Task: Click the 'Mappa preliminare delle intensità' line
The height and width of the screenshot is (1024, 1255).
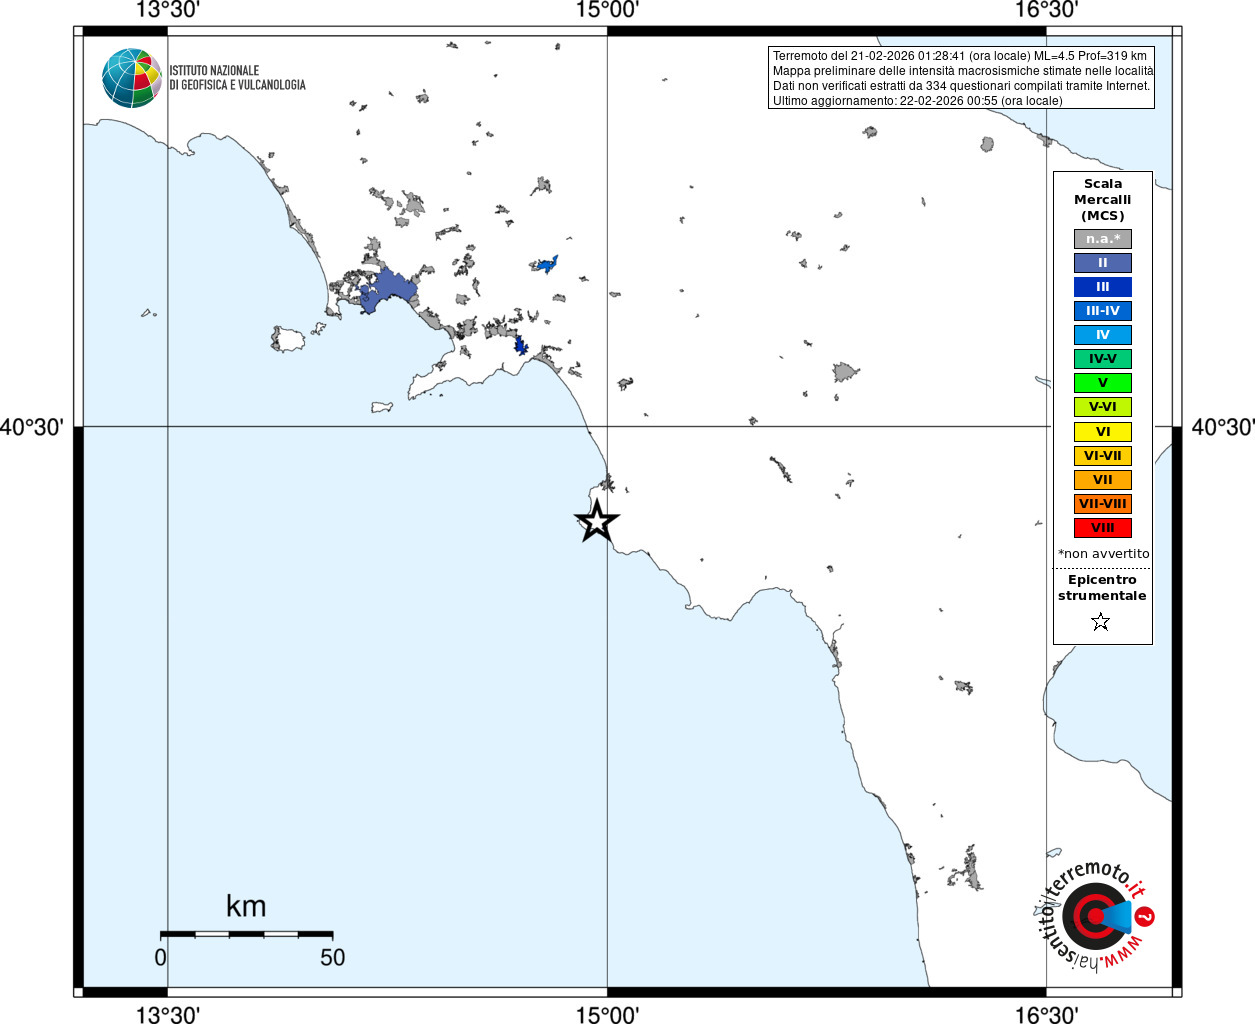Action: (x=963, y=71)
